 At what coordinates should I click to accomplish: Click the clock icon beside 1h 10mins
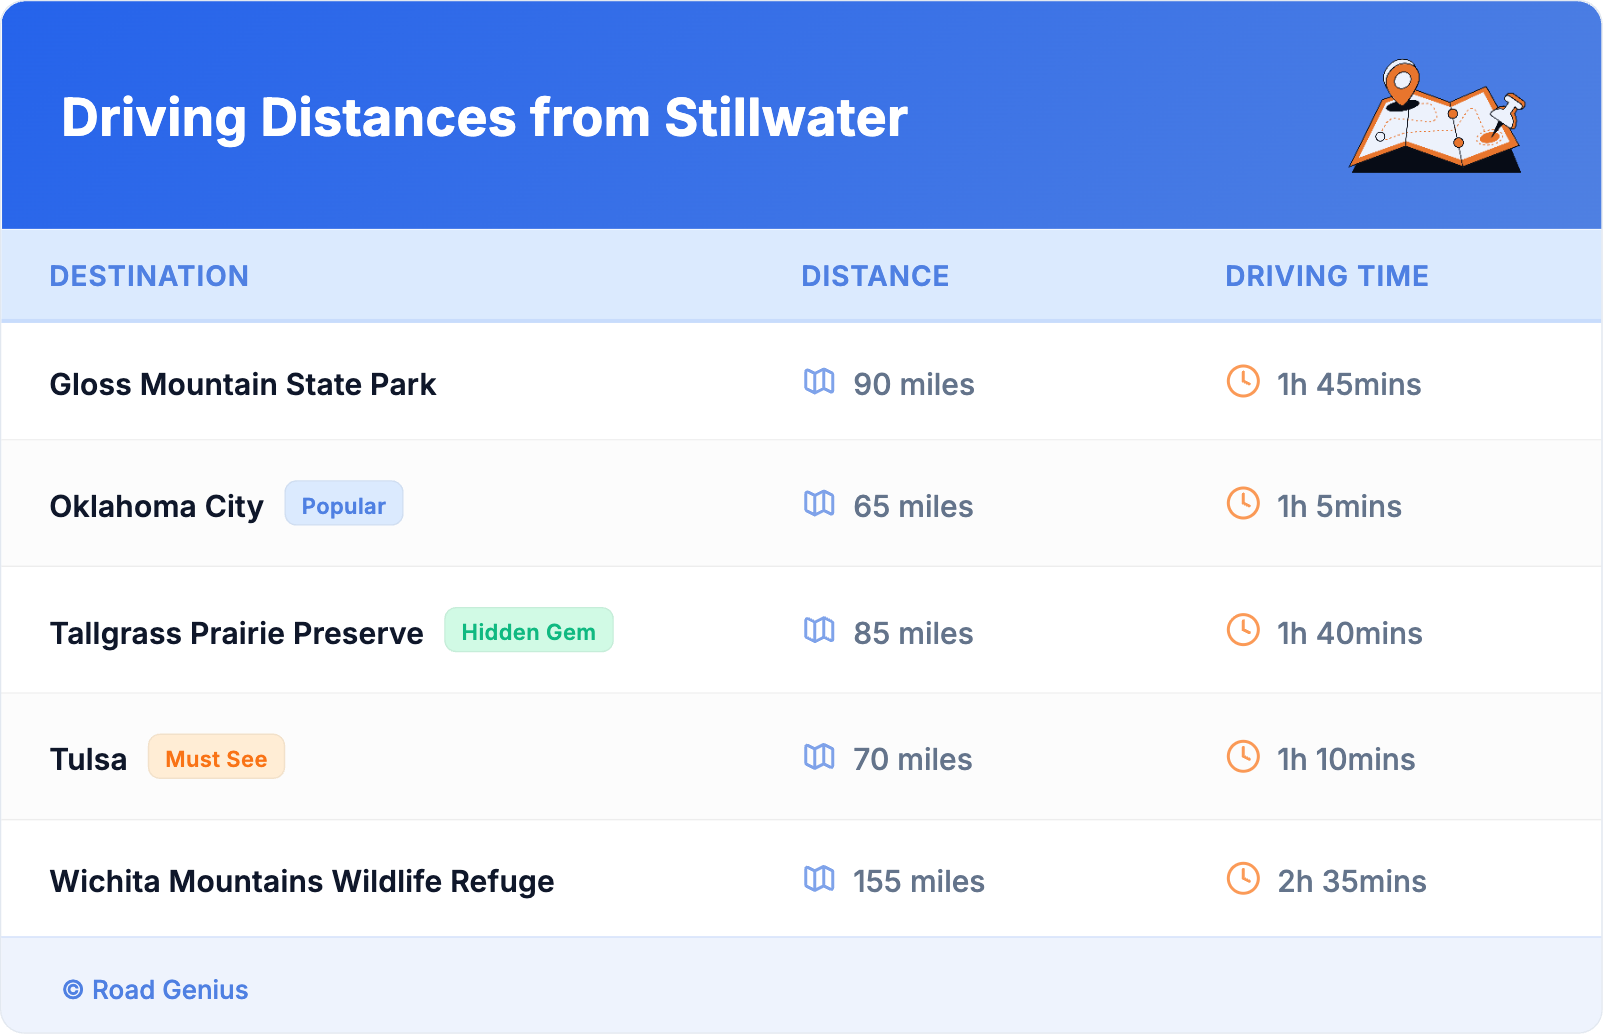[x=1243, y=756]
